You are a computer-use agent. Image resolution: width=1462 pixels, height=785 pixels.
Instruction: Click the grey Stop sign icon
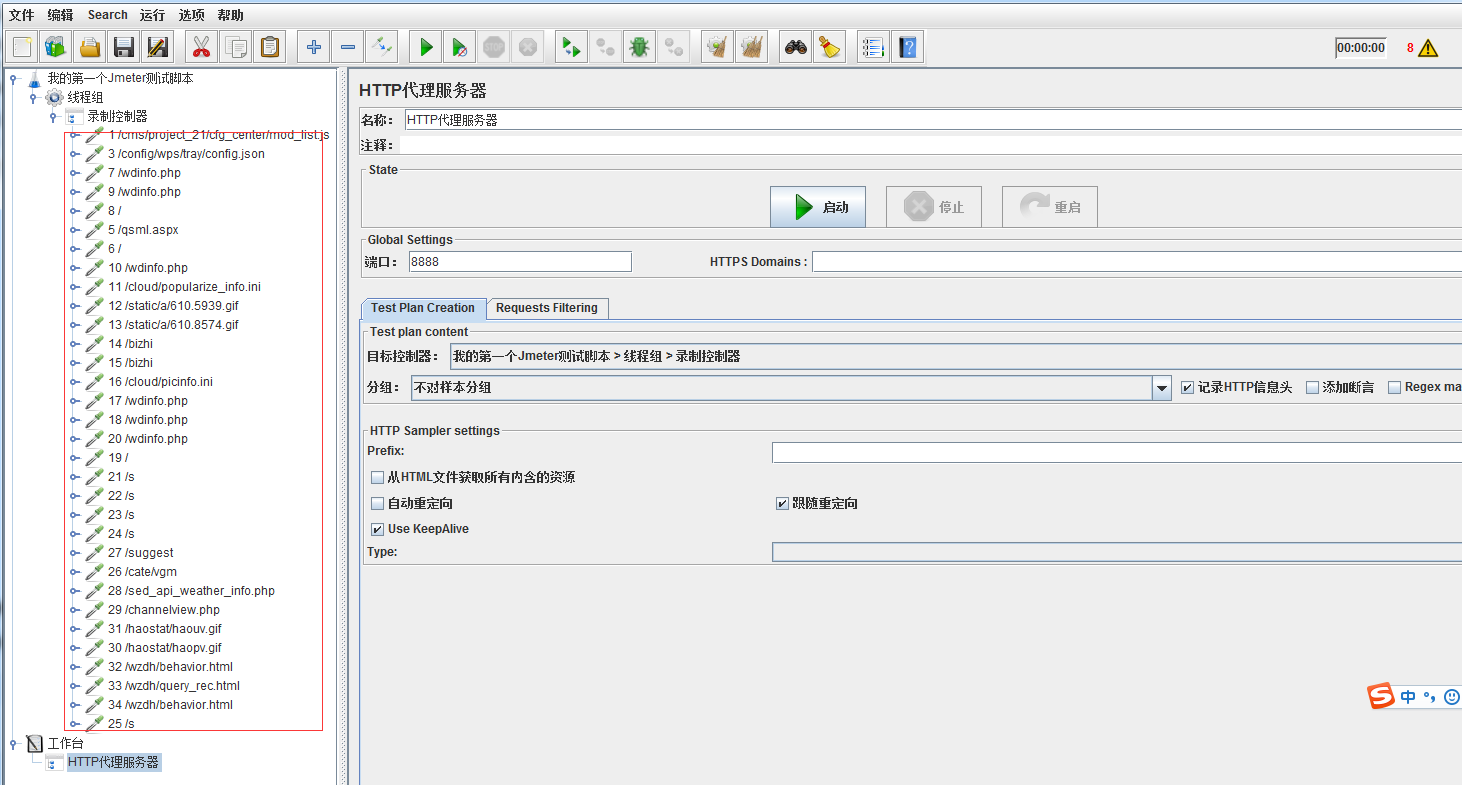click(494, 46)
